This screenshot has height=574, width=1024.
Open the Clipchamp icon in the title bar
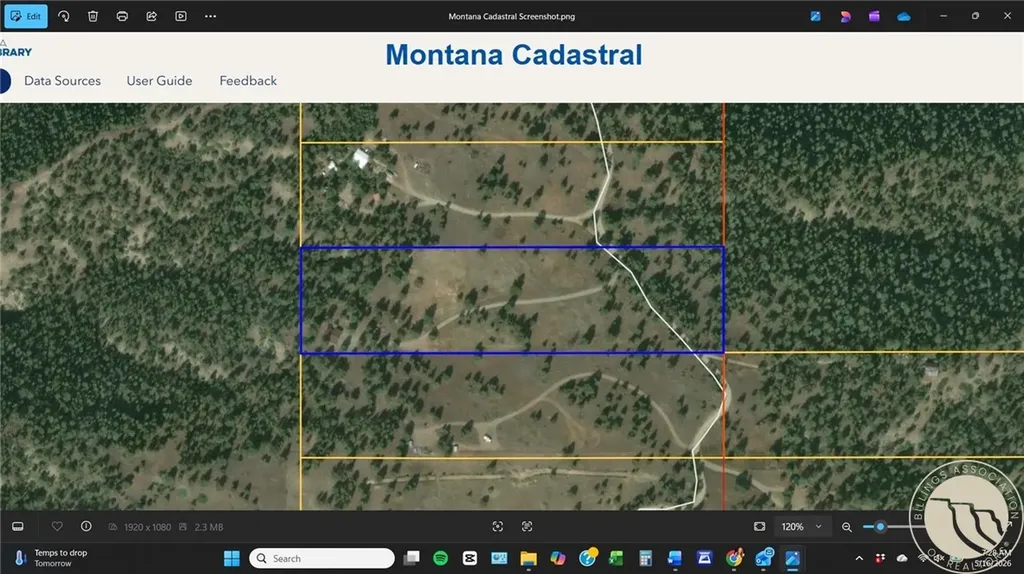(x=874, y=16)
